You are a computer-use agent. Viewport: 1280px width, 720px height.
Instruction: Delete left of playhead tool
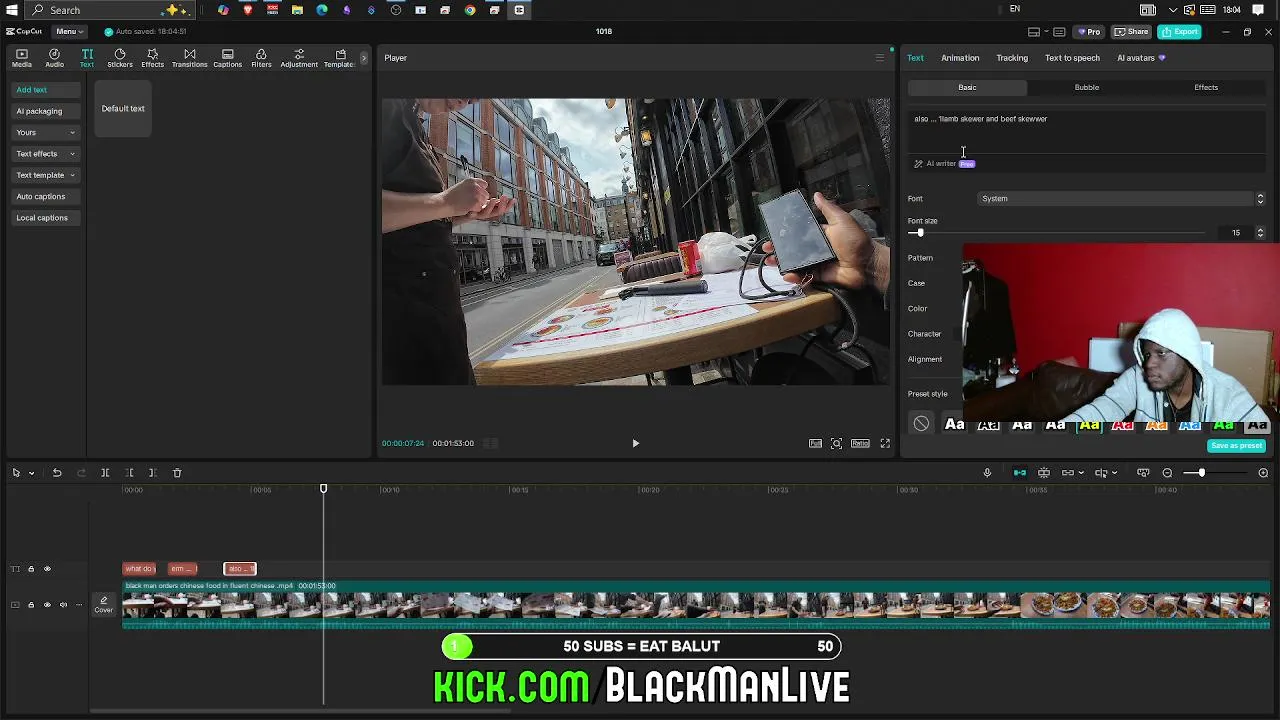[129, 473]
